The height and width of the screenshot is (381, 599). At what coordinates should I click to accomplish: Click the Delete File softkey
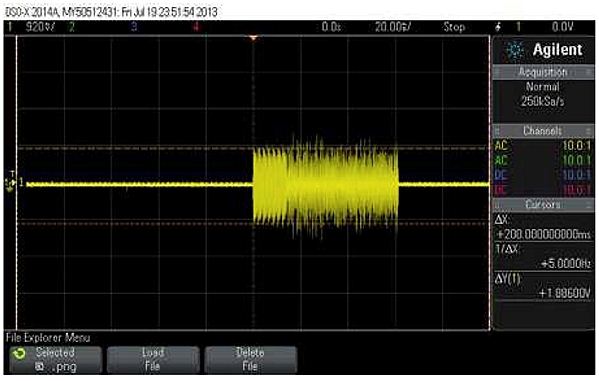pos(251,360)
